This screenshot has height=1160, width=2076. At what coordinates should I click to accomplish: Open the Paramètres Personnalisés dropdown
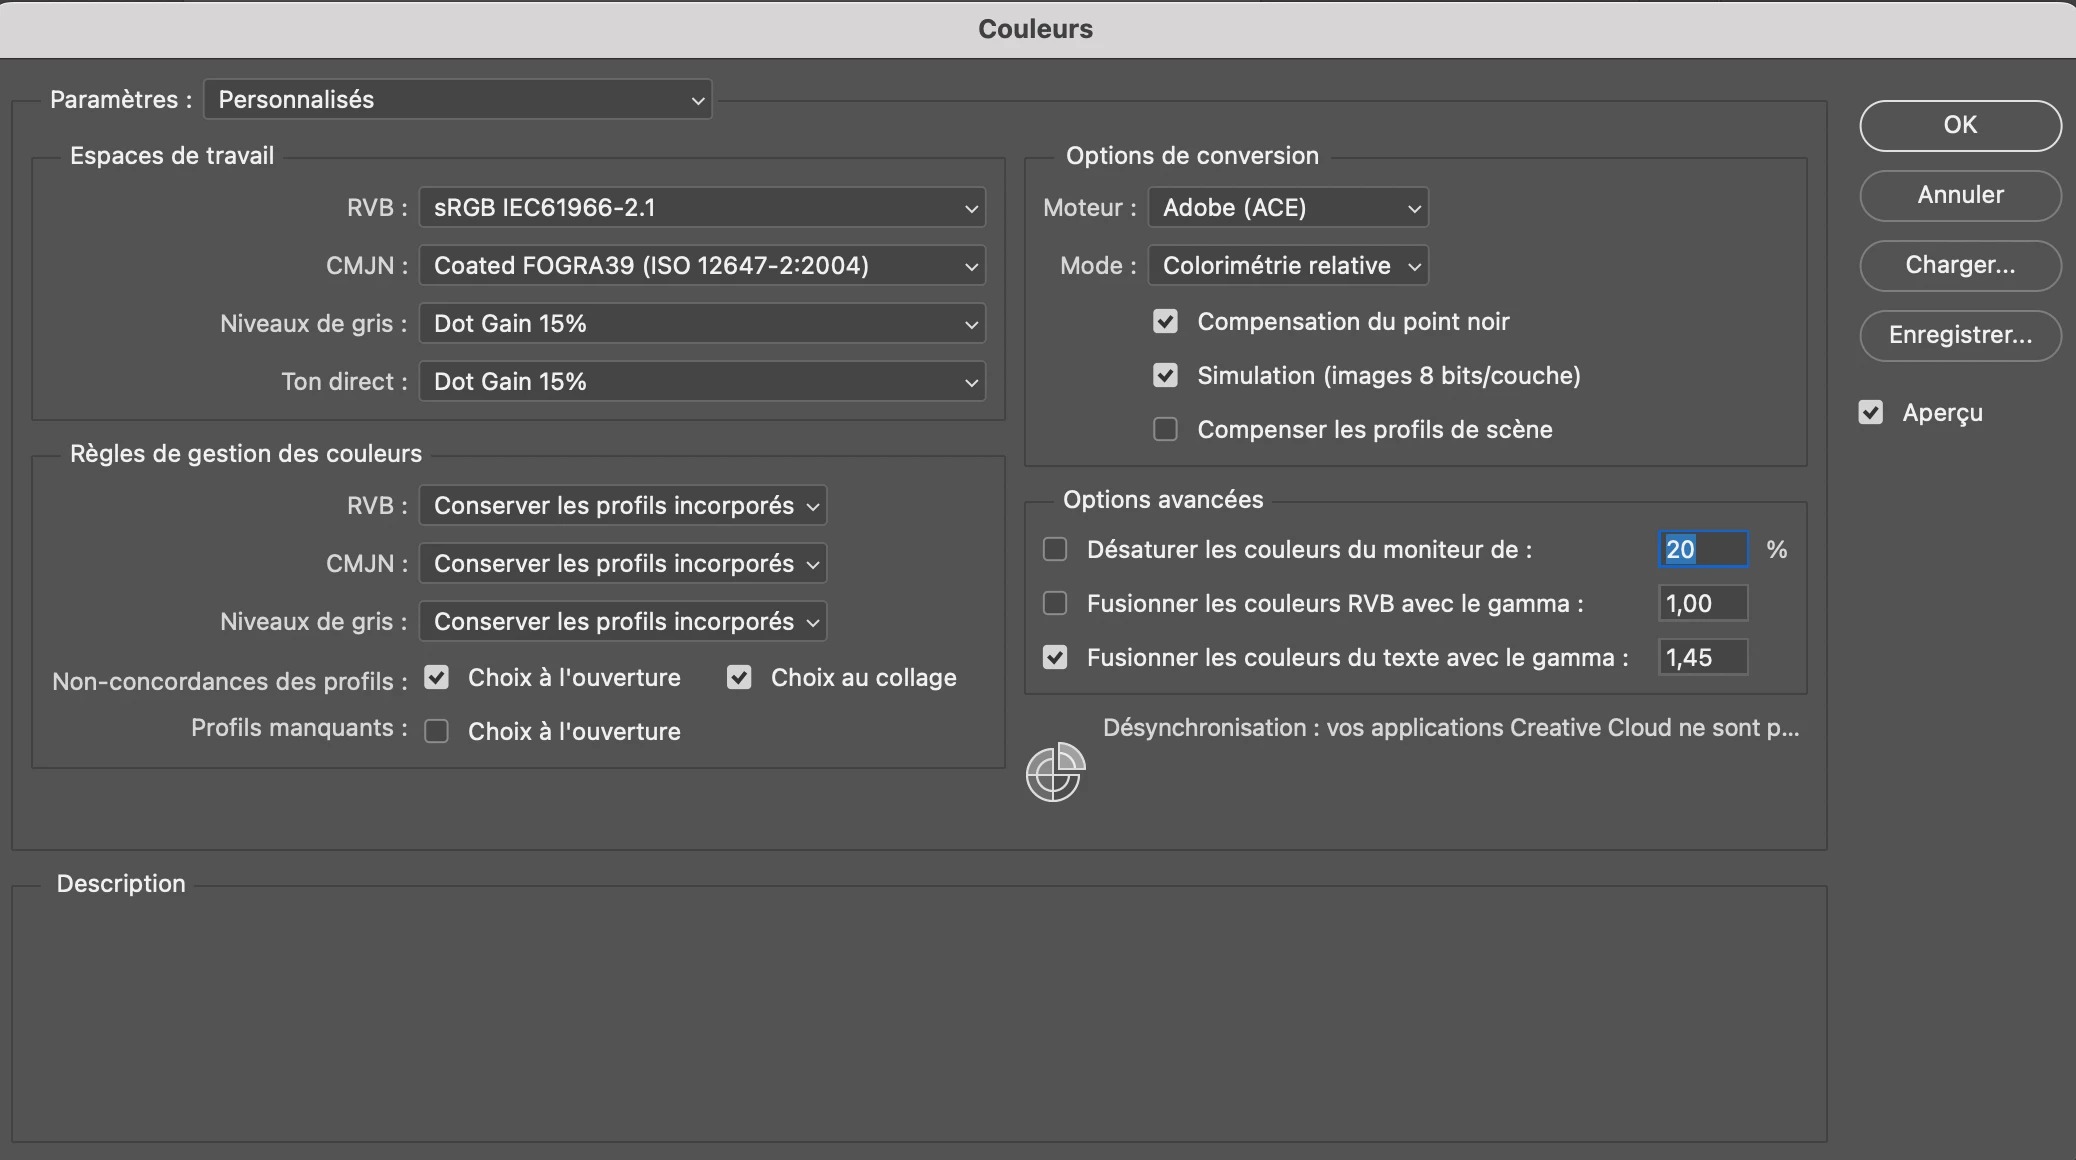(458, 100)
